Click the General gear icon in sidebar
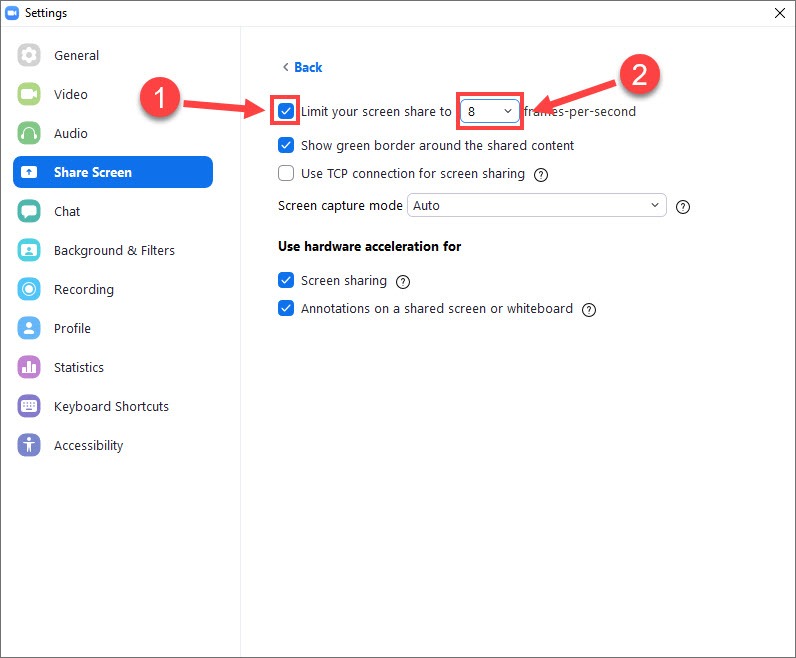This screenshot has width=796, height=658. [29, 56]
